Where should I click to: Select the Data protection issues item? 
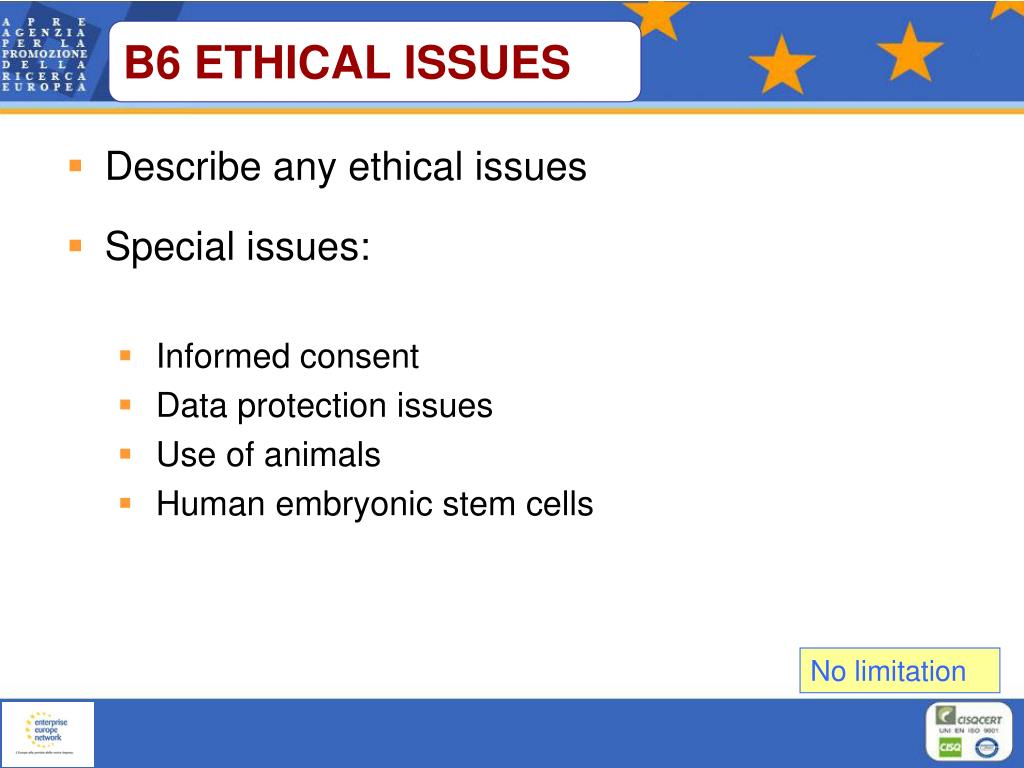click(325, 406)
